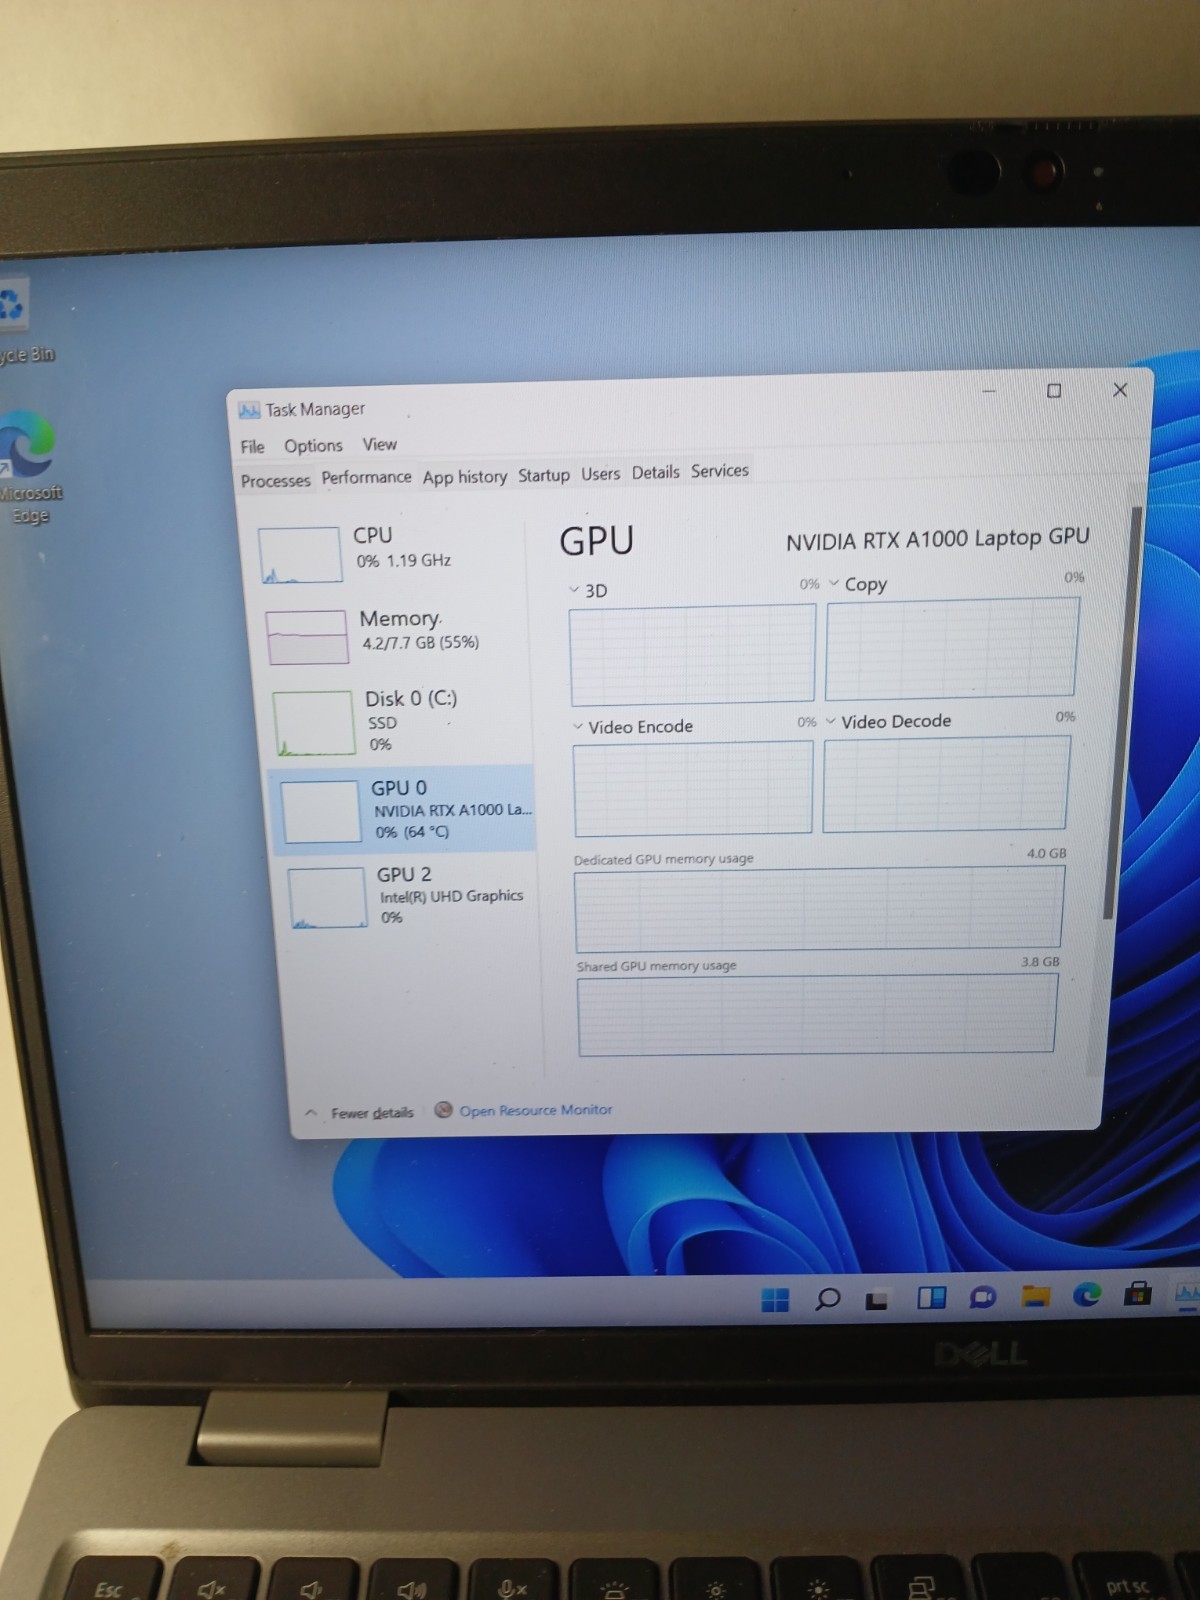Select GPU 2 Intel UHD Graphics entry

(x=410, y=896)
